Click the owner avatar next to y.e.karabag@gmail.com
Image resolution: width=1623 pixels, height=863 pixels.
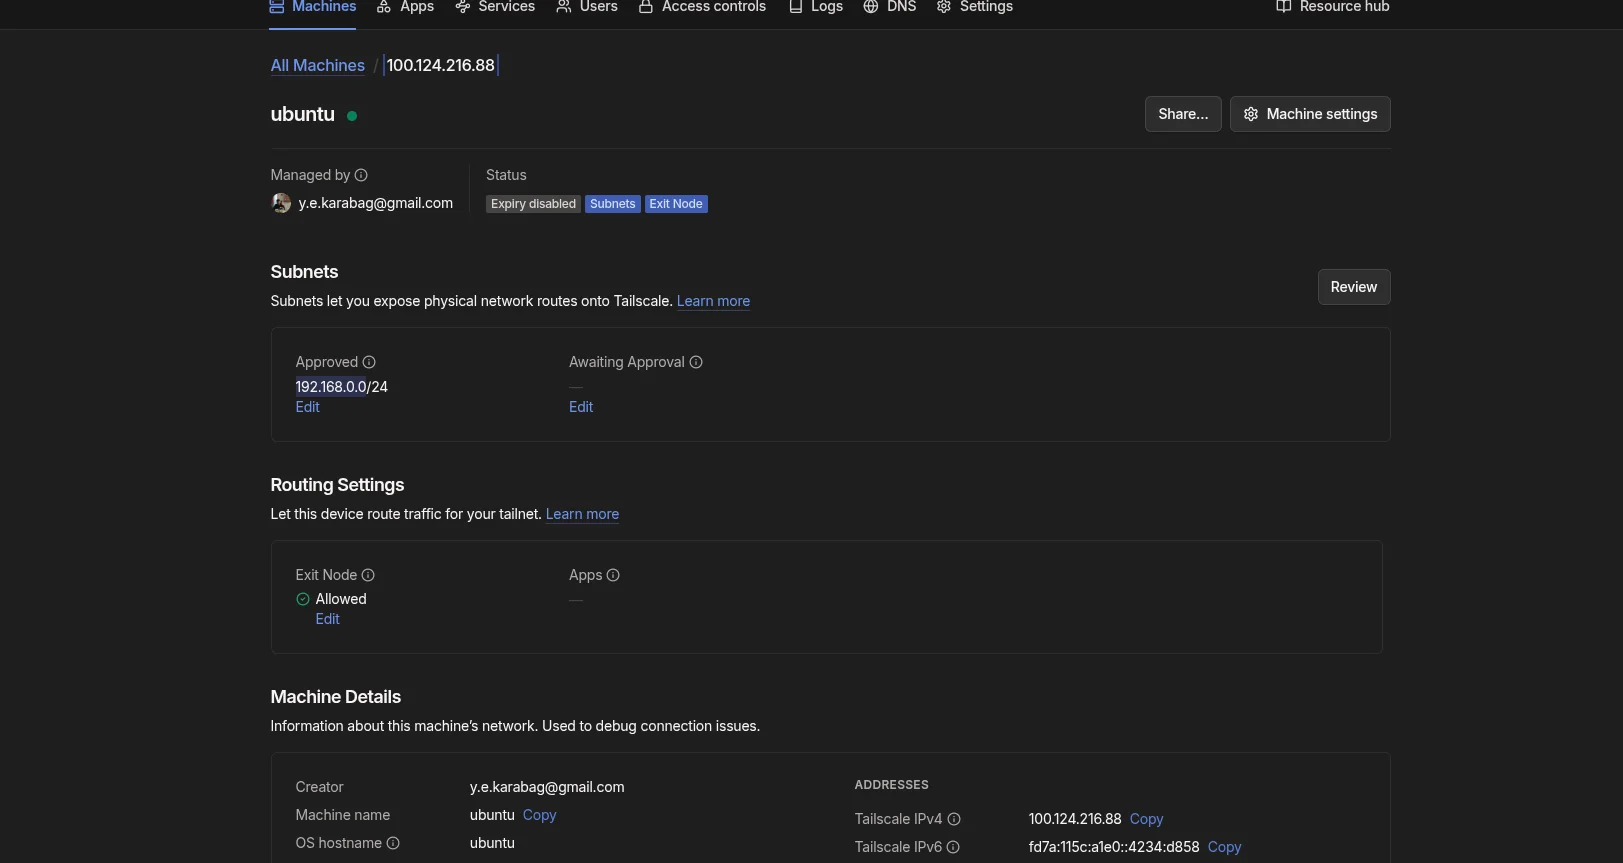point(281,203)
